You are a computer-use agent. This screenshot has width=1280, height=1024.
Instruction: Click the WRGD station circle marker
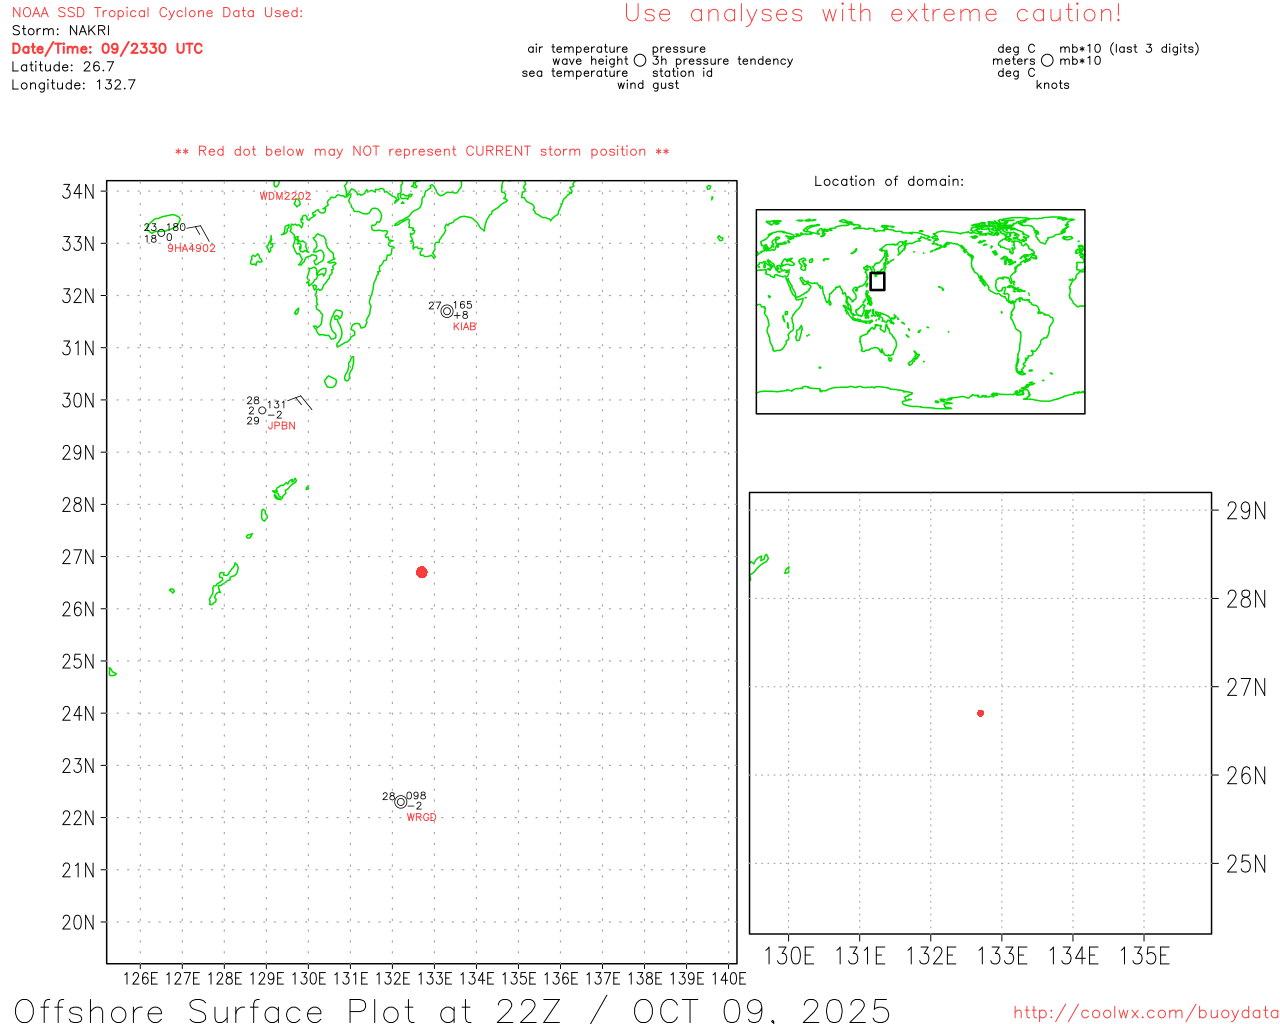(401, 801)
